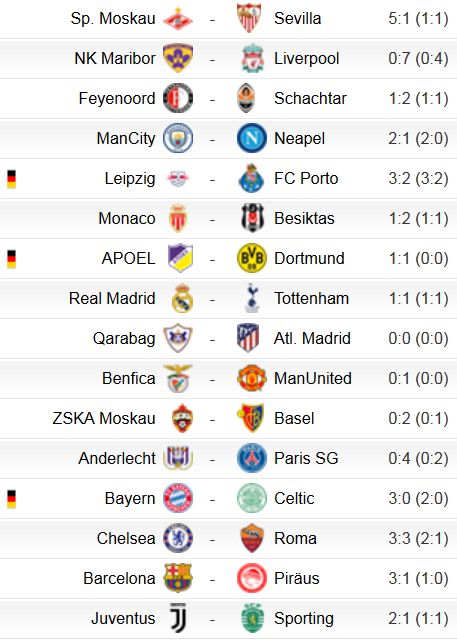Click the Borussia Dortmund BVB logo
457x640 pixels.
252,258
